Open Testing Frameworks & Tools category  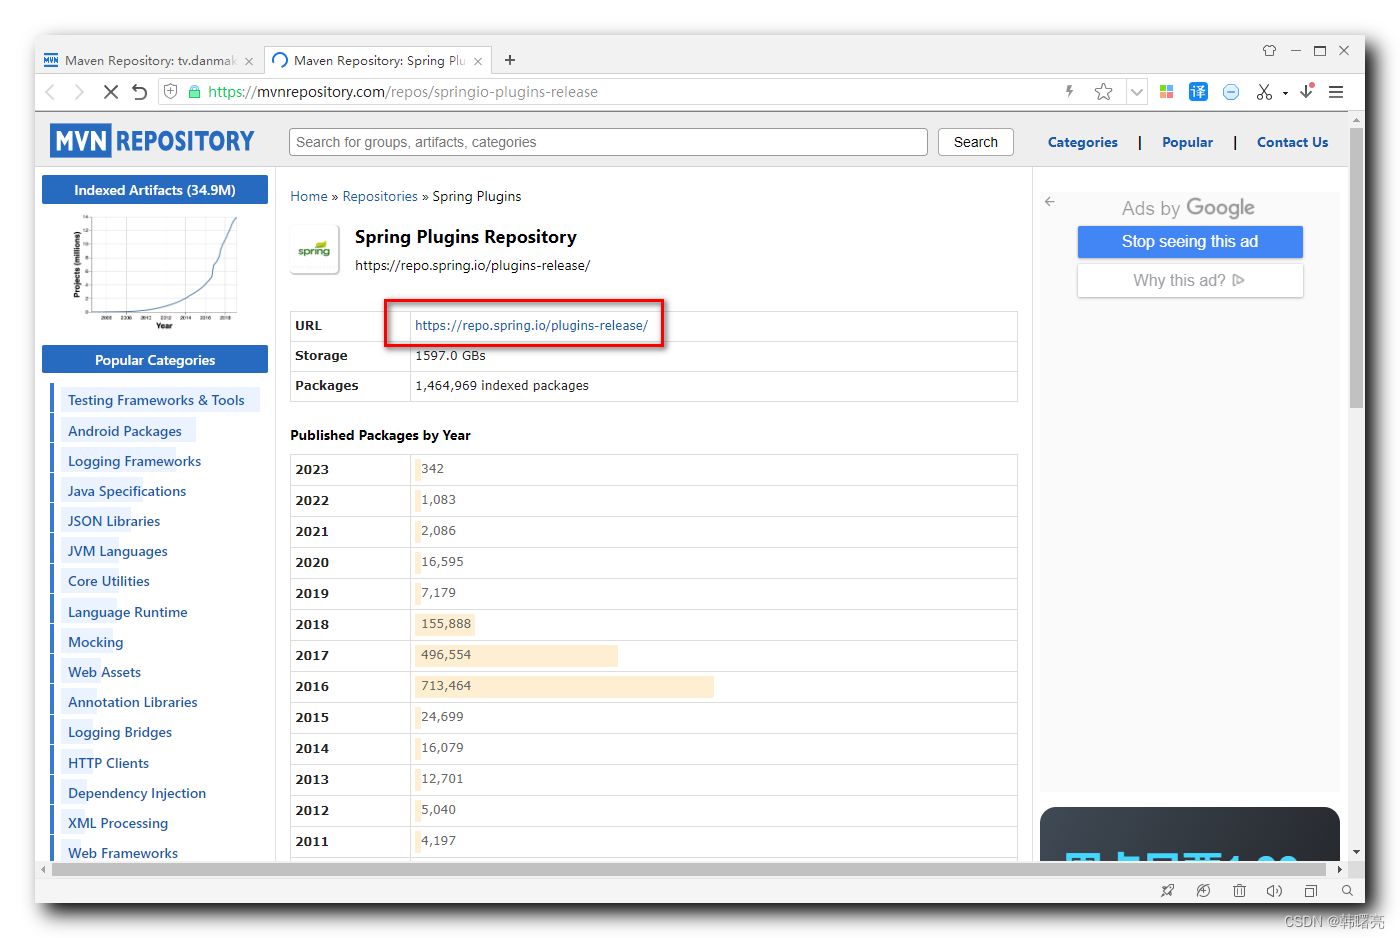point(156,400)
